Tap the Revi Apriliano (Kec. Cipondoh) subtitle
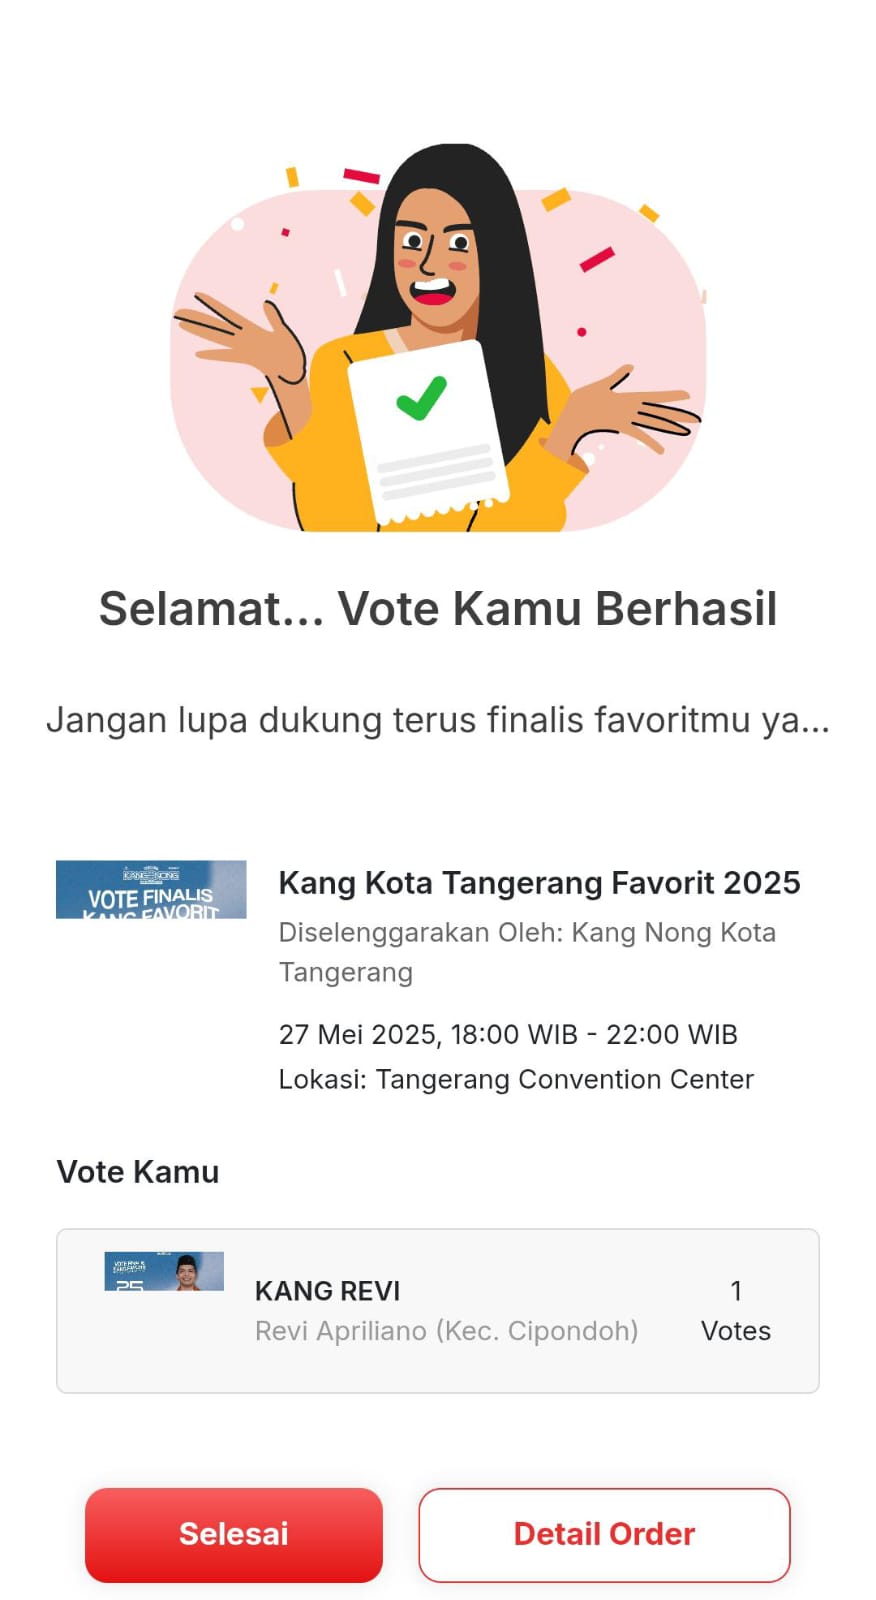The image size is (876, 1600). click(446, 1331)
